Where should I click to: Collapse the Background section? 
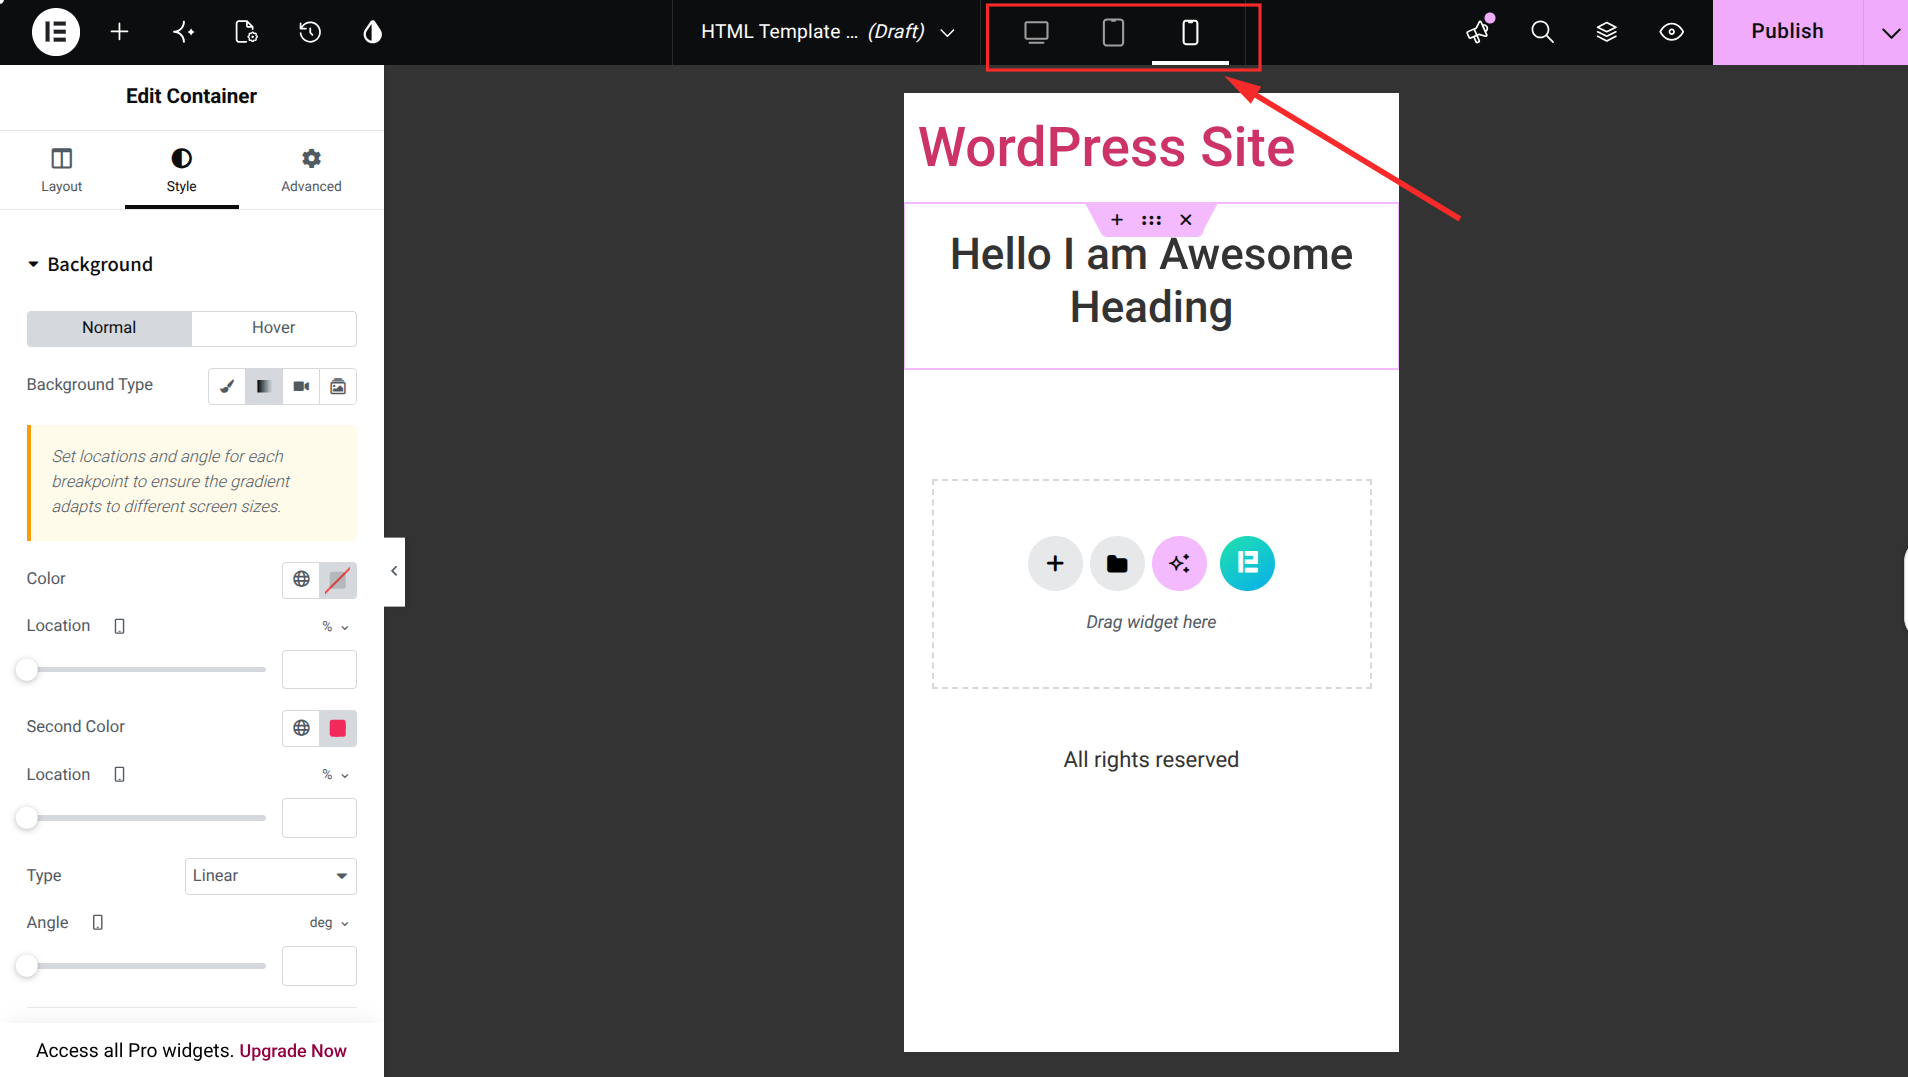pyautogui.click(x=90, y=264)
